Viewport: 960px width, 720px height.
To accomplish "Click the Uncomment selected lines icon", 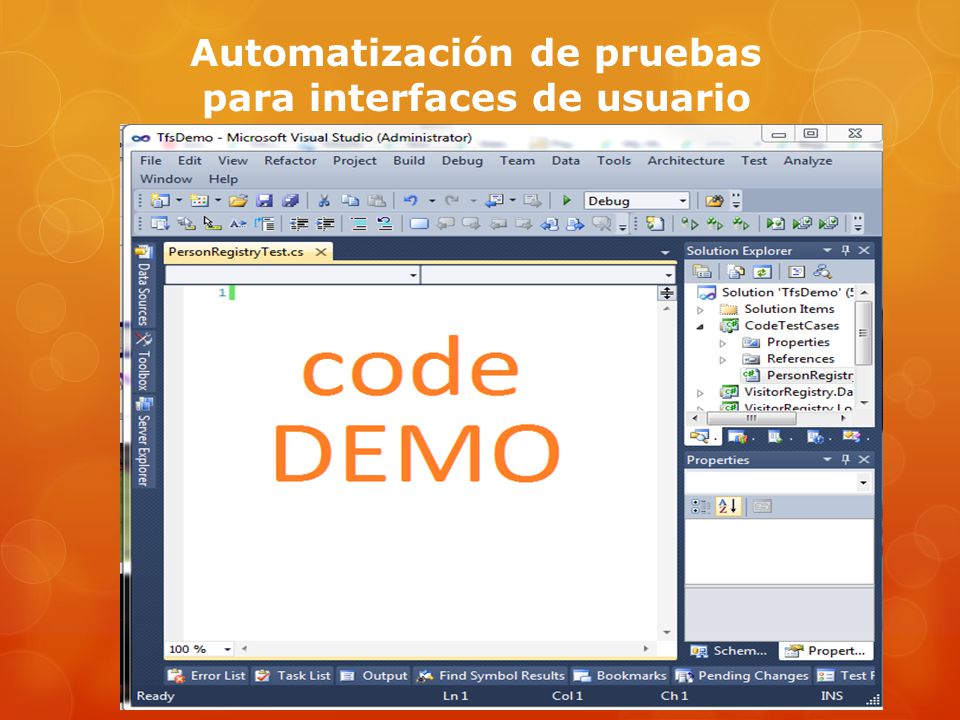I will coord(384,224).
